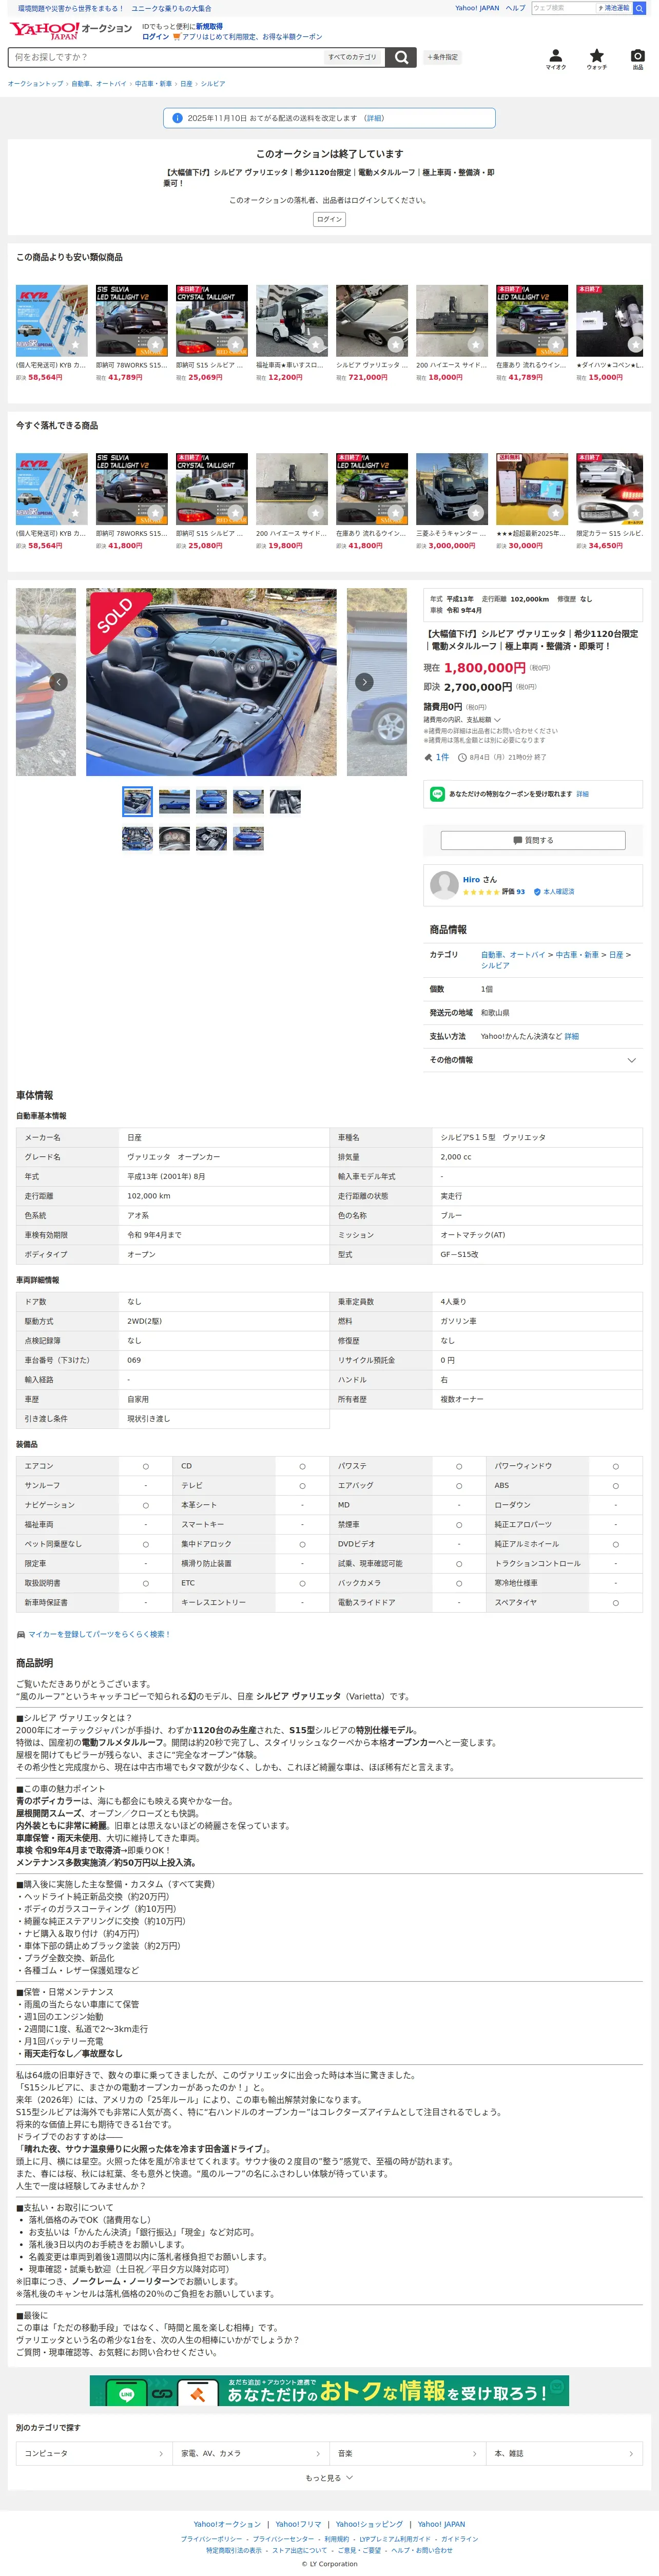Watch-star the 限定カラー S15 item priced 34,650円

tap(635, 513)
